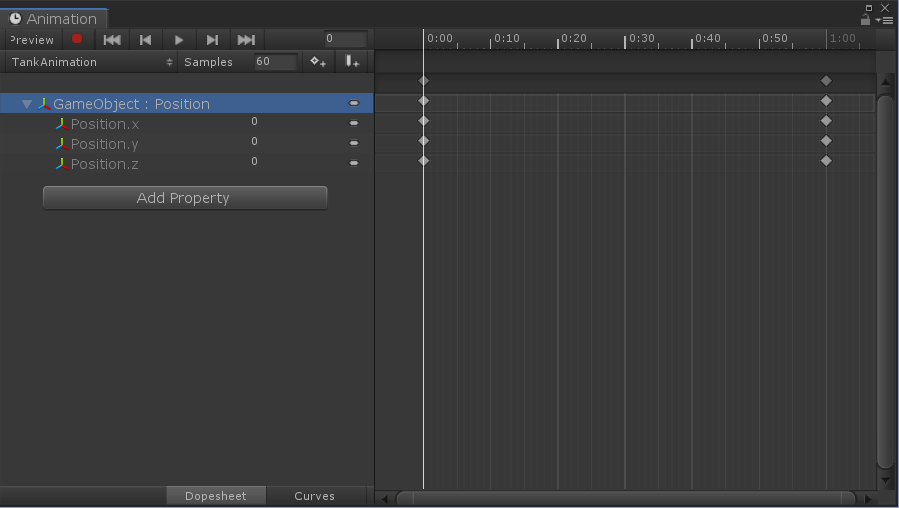Select Position.x keyframe at 1:00
Viewport: 899px width, 508px height.
click(826, 121)
